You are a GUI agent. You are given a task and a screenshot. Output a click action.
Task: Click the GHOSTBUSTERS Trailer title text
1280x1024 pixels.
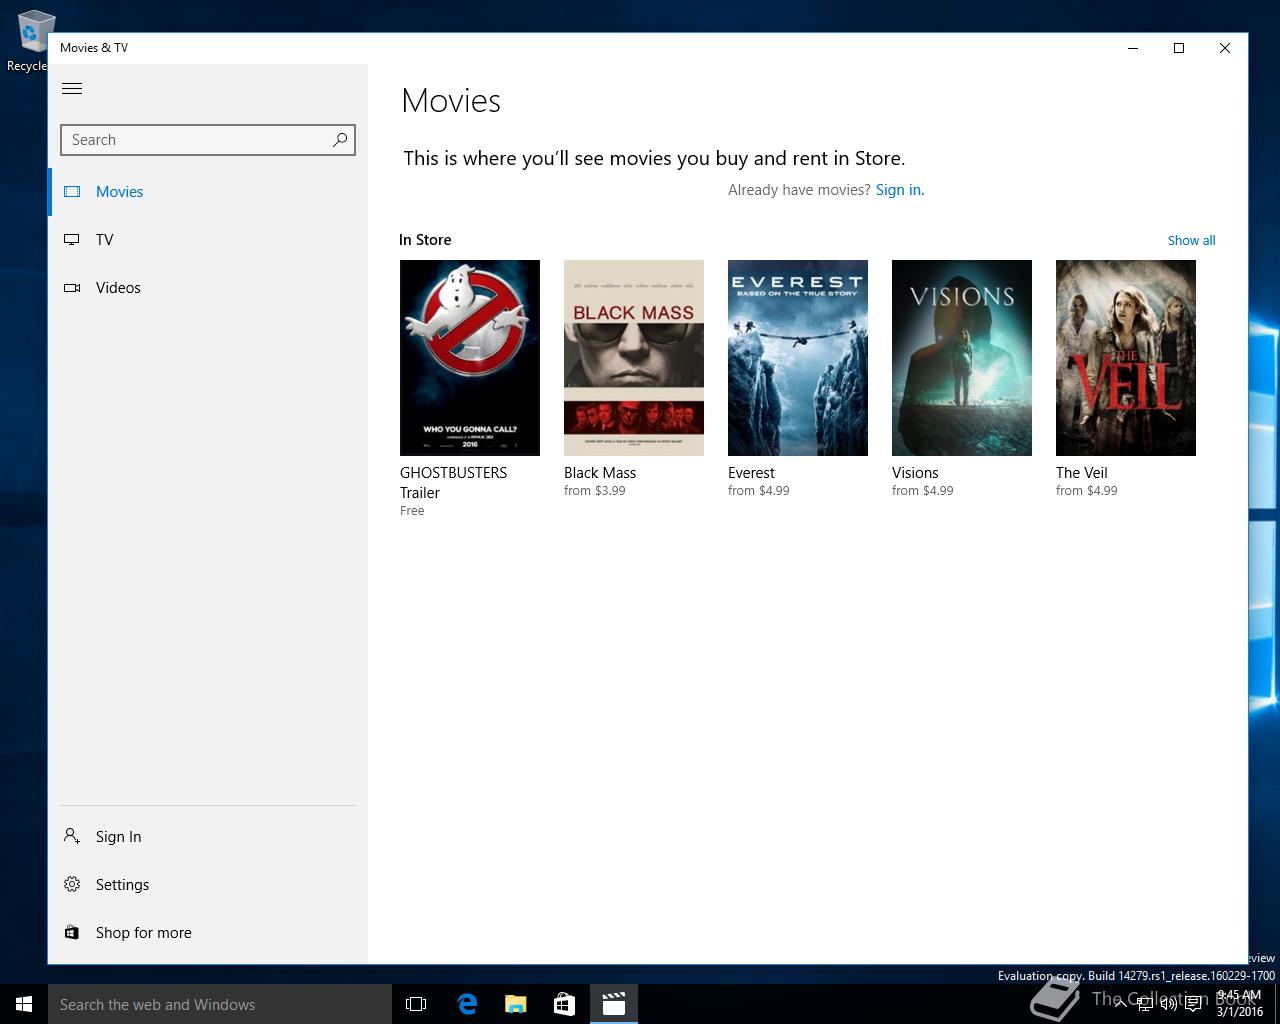pos(453,483)
